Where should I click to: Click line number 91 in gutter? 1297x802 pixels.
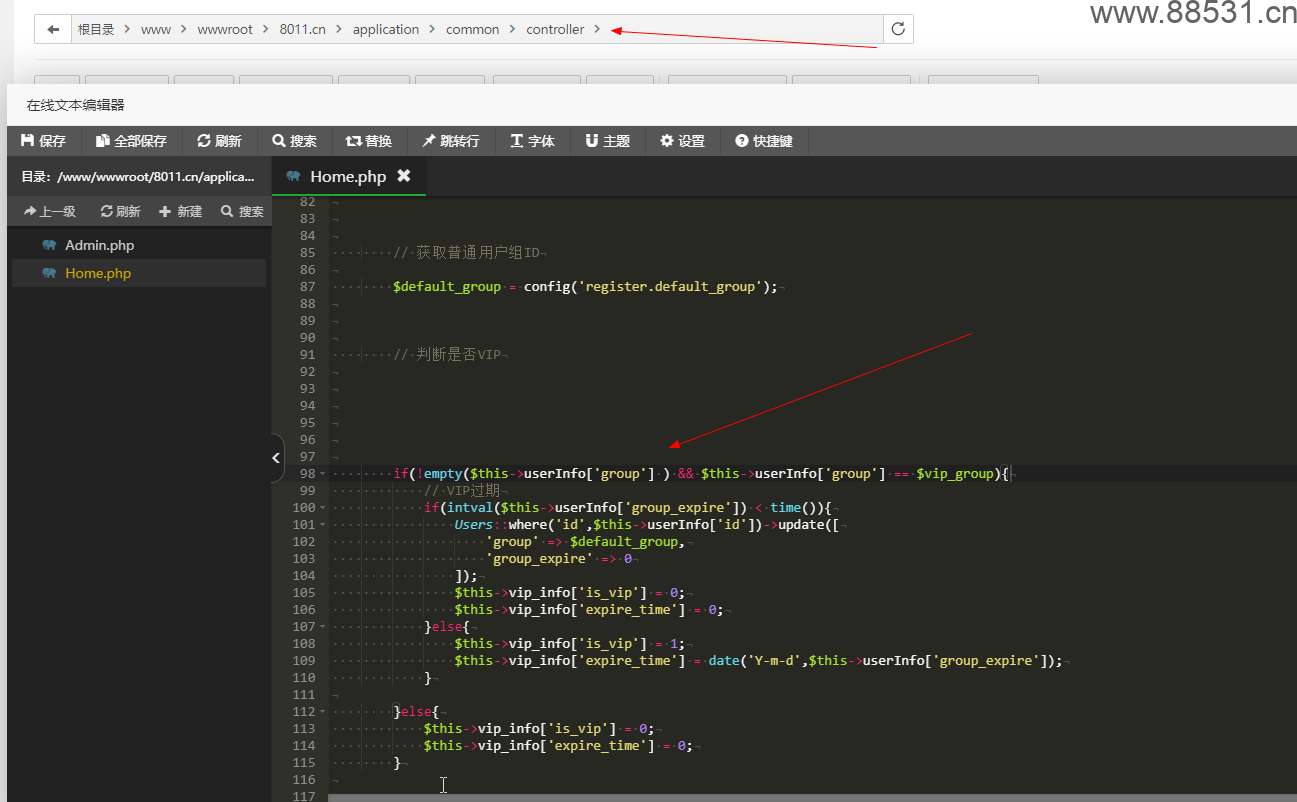pyautogui.click(x=307, y=355)
